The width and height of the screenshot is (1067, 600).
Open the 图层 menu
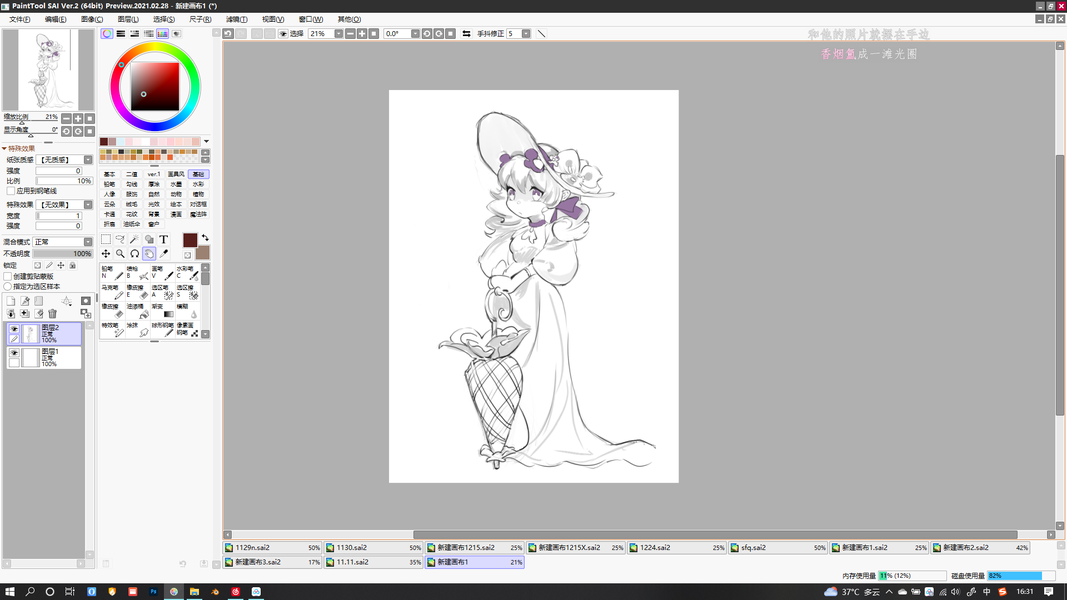click(128, 19)
